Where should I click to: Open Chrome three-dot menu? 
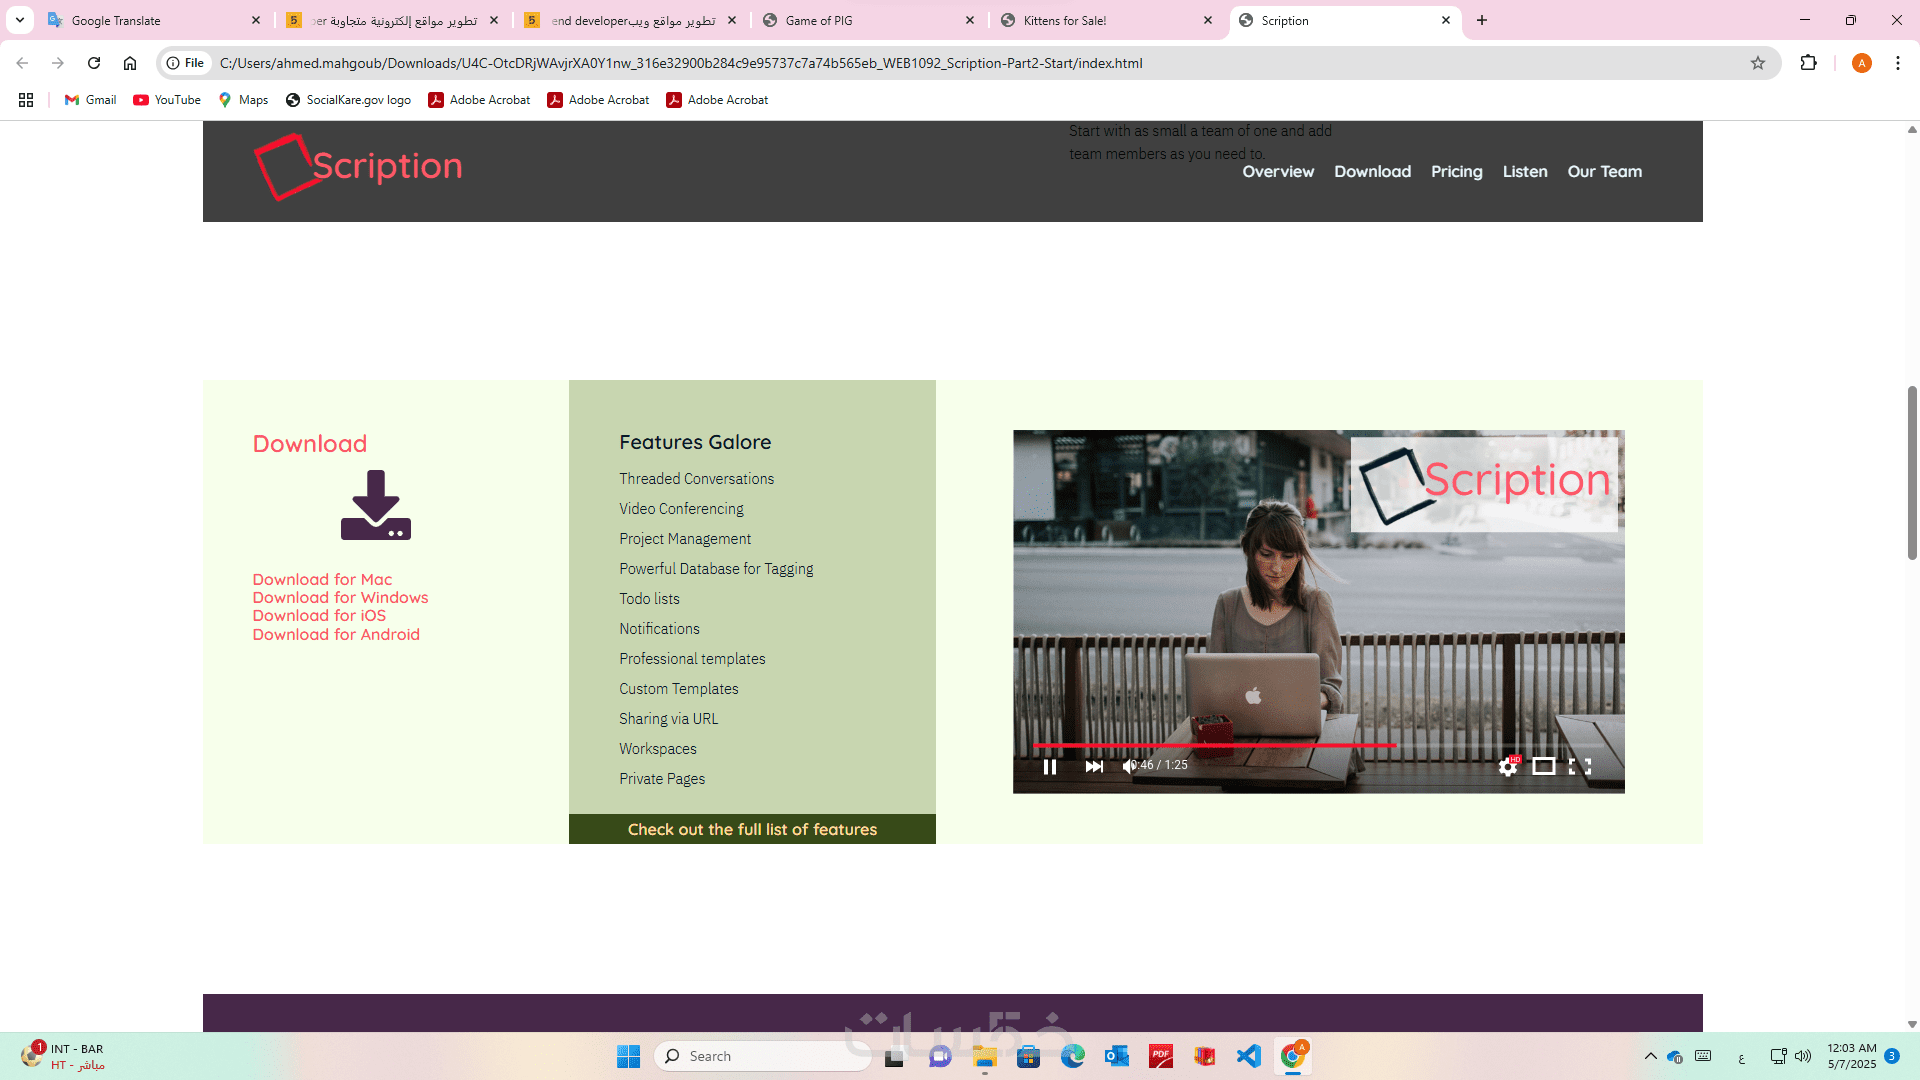point(1897,63)
